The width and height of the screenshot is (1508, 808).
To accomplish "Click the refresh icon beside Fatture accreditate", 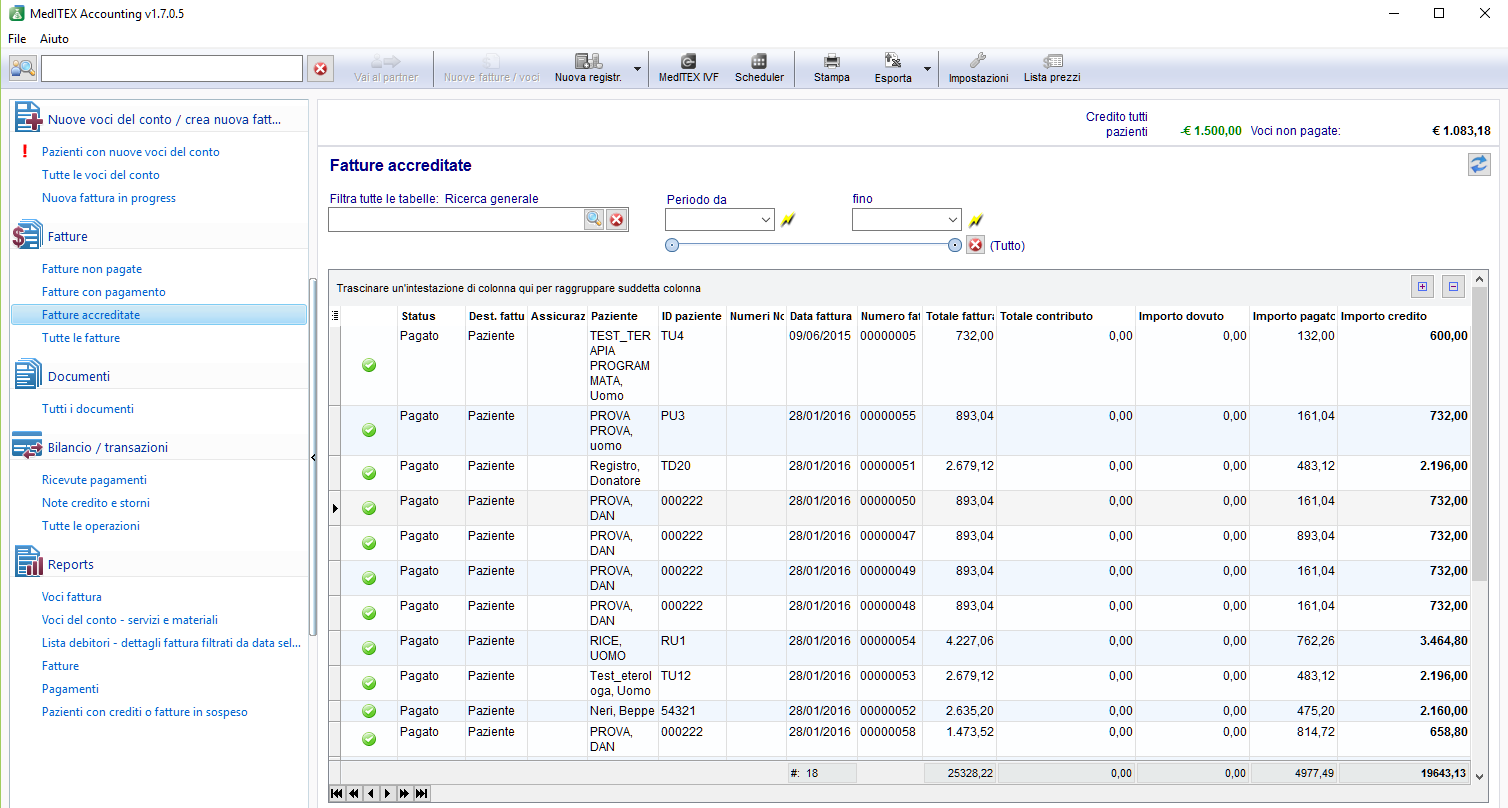I will (1479, 165).
